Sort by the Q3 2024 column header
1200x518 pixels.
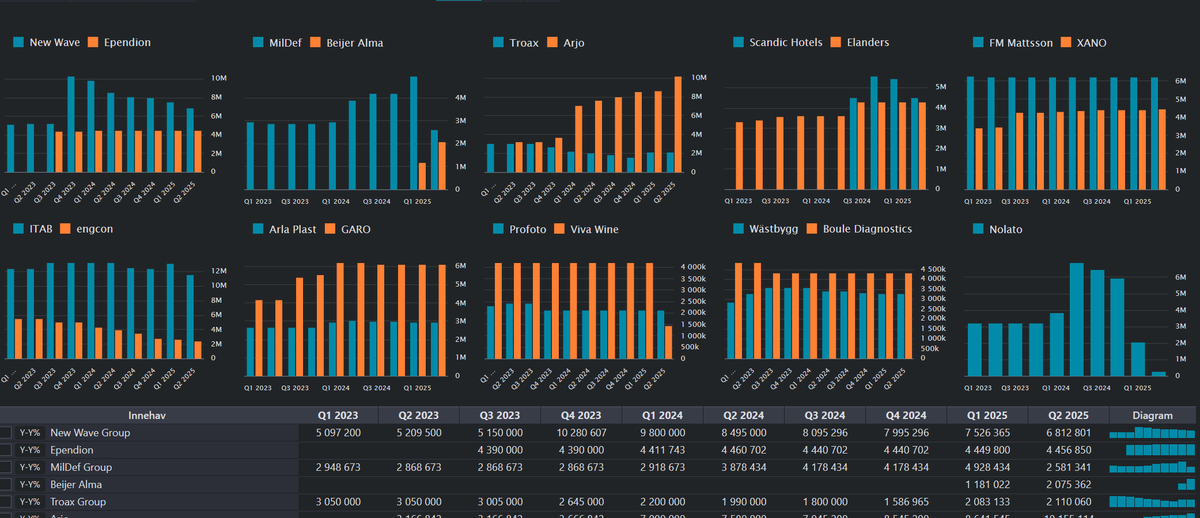tap(824, 415)
